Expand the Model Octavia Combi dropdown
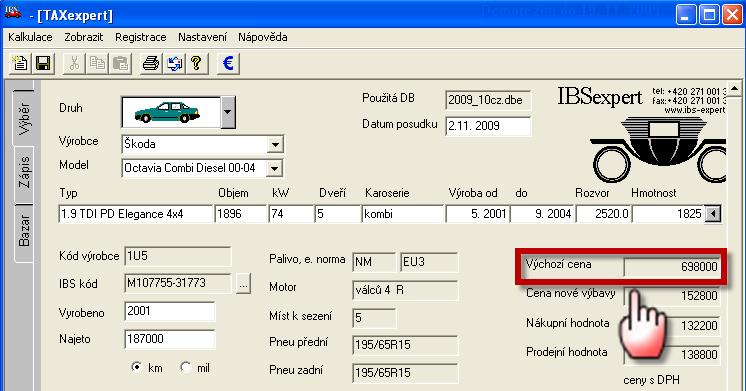The height and width of the screenshot is (391, 746). pyautogui.click(x=274, y=168)
